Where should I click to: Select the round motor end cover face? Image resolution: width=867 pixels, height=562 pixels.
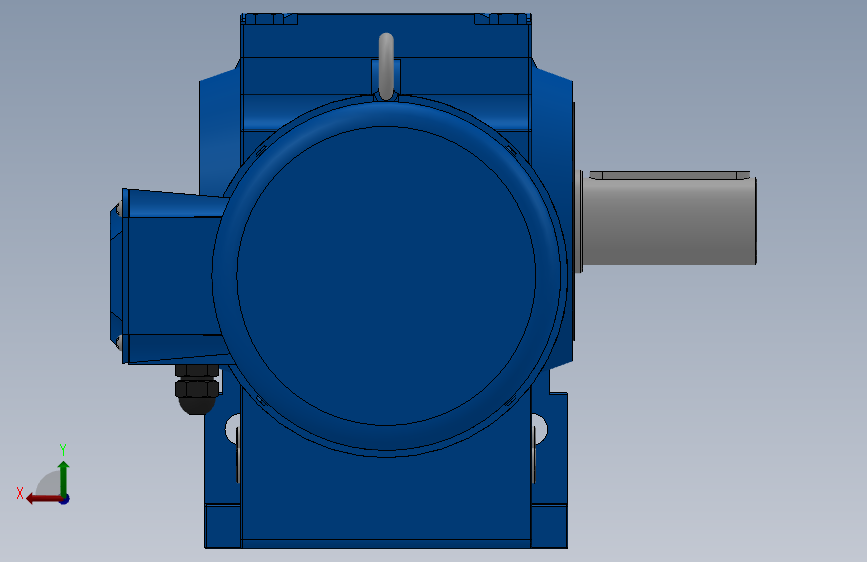tap(386, 276)
